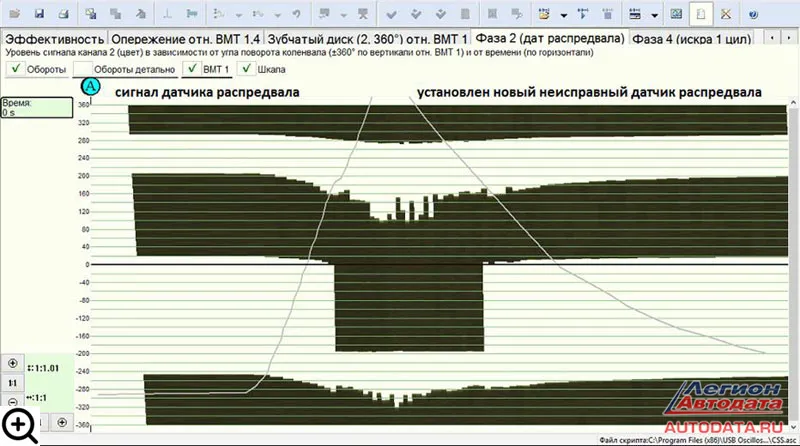Image resolution: width=800 pixels, height=446 pixels.
Task: Click the Print icon in toolbar
Action: pos(63,14)
